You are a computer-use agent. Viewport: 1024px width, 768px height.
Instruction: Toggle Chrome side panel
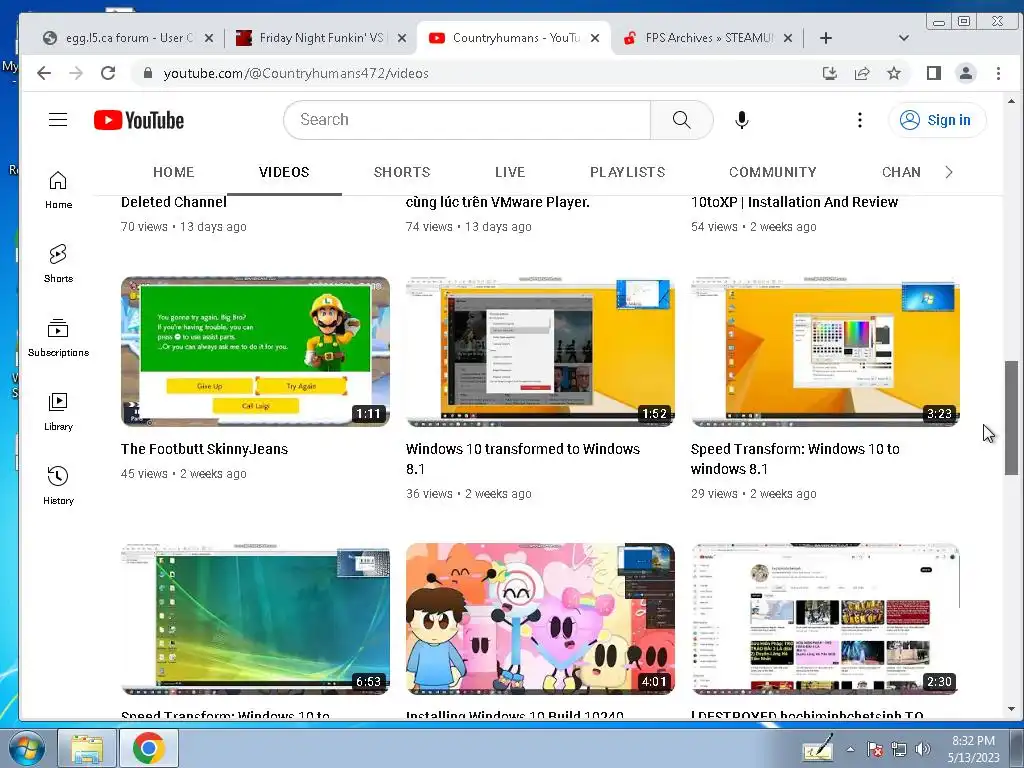934,73
